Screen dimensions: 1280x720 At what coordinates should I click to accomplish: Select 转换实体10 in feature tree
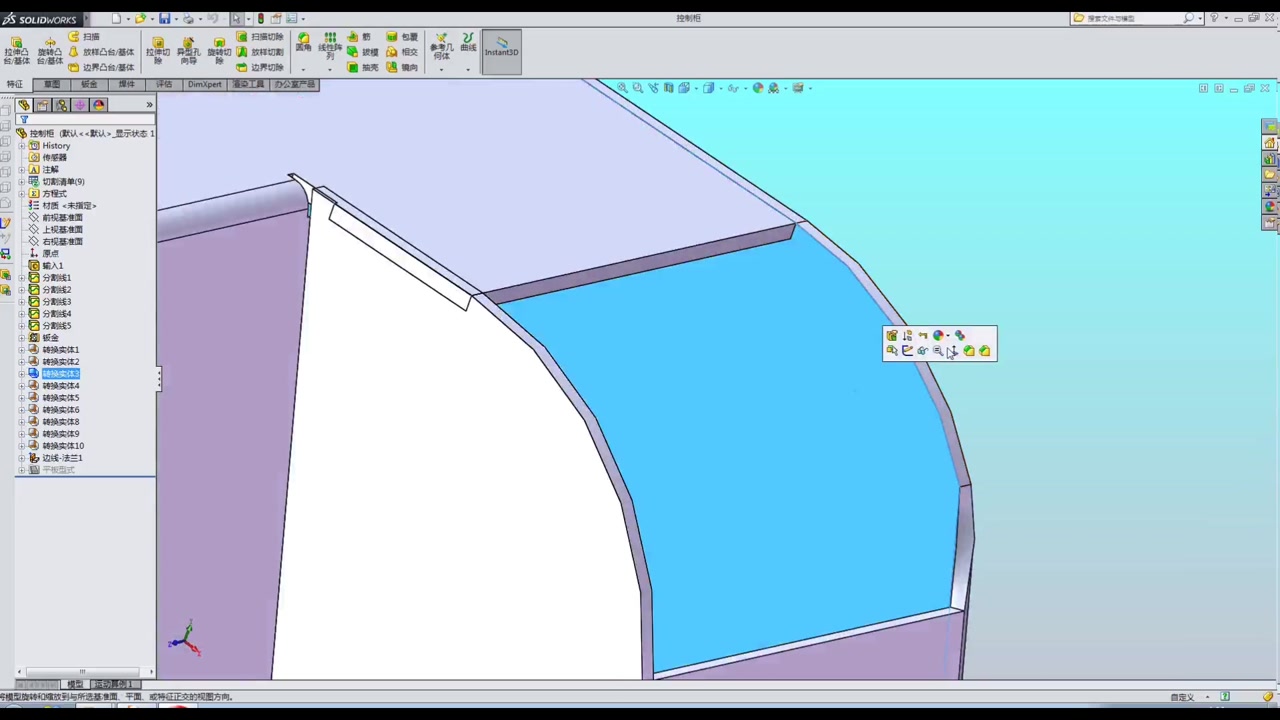point(63,446)
